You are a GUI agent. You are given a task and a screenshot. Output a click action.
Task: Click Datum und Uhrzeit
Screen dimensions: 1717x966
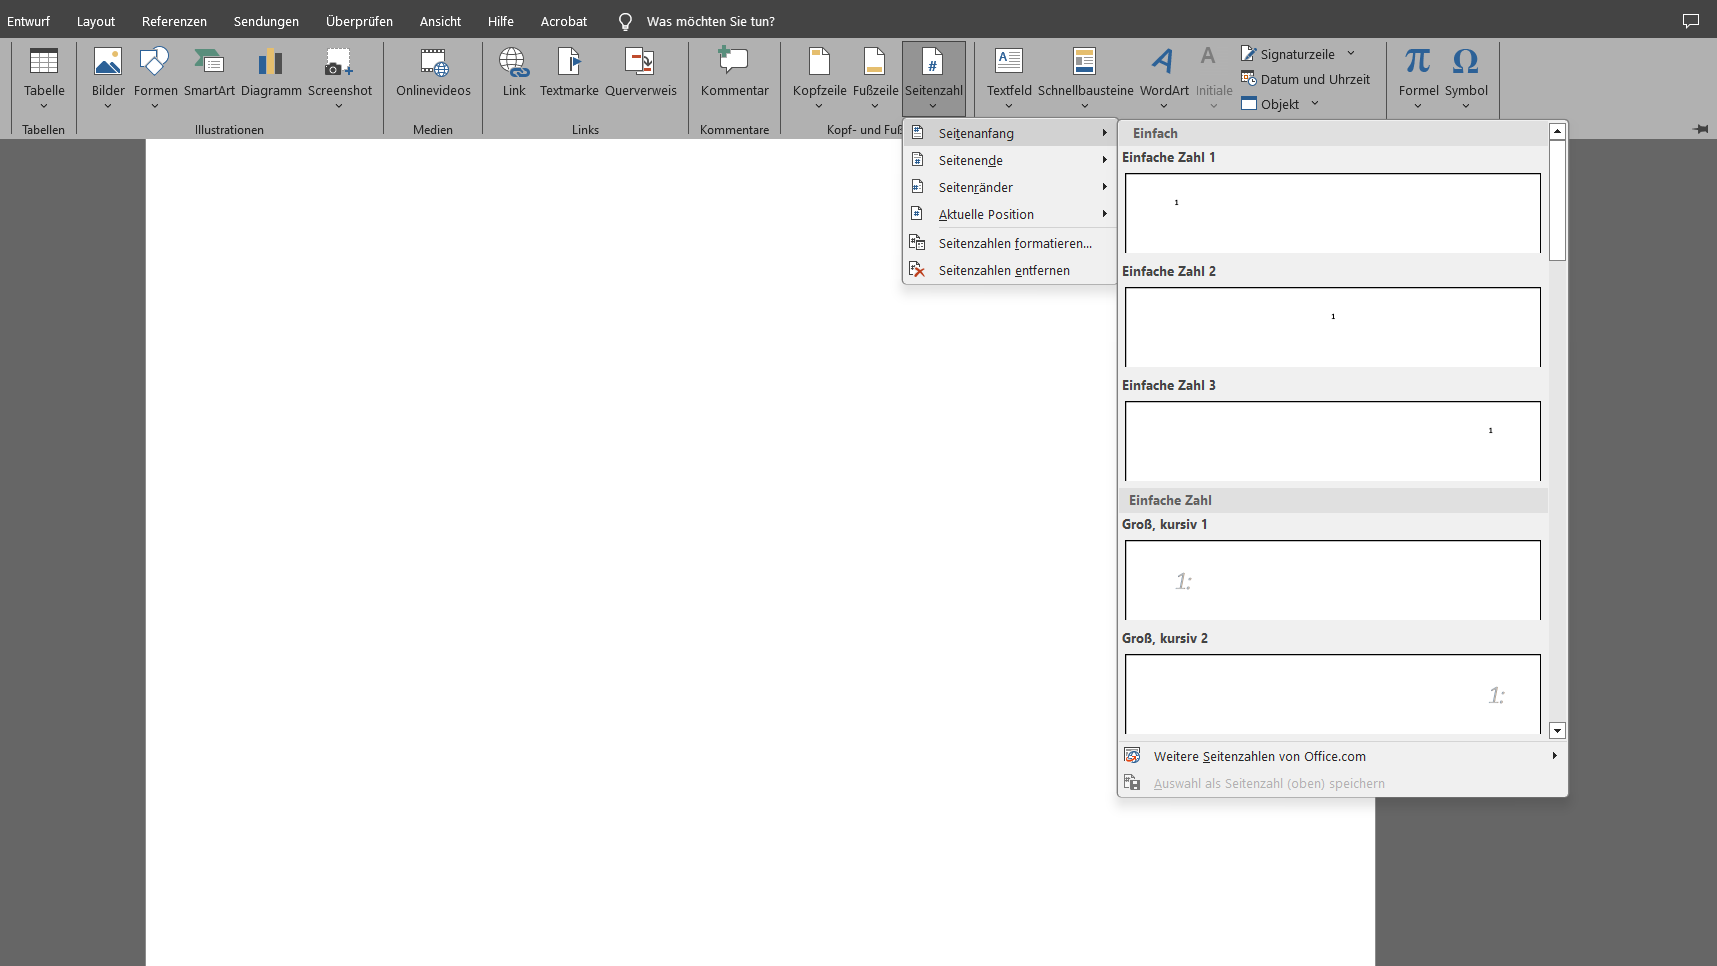(1314, 79)
